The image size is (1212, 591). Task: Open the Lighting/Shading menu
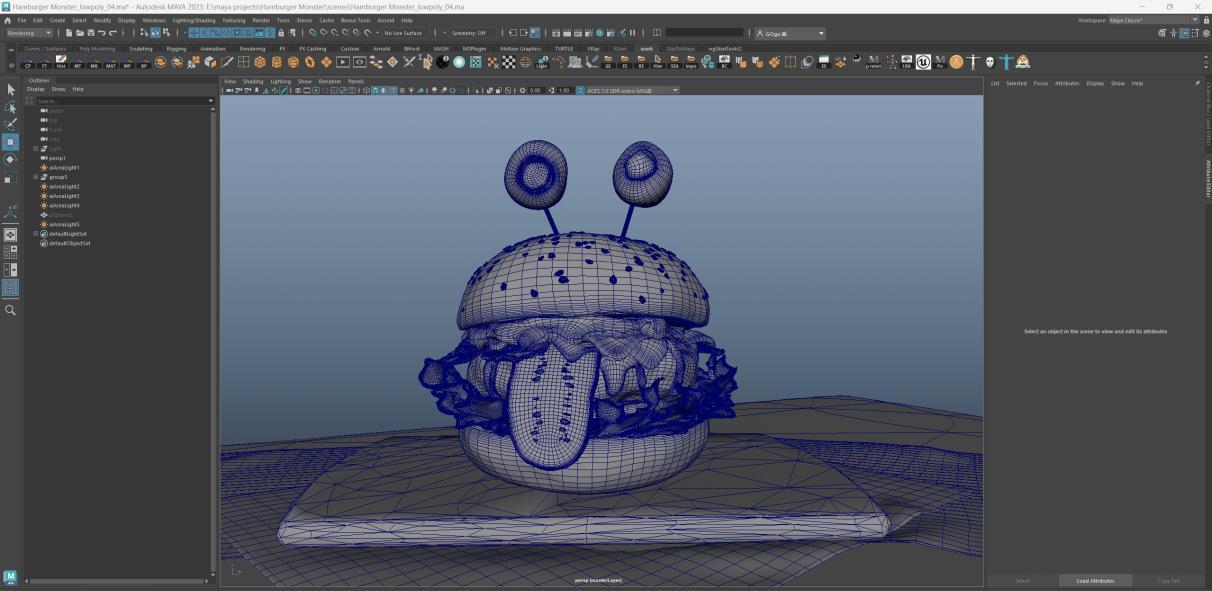[x=193, y=20]
